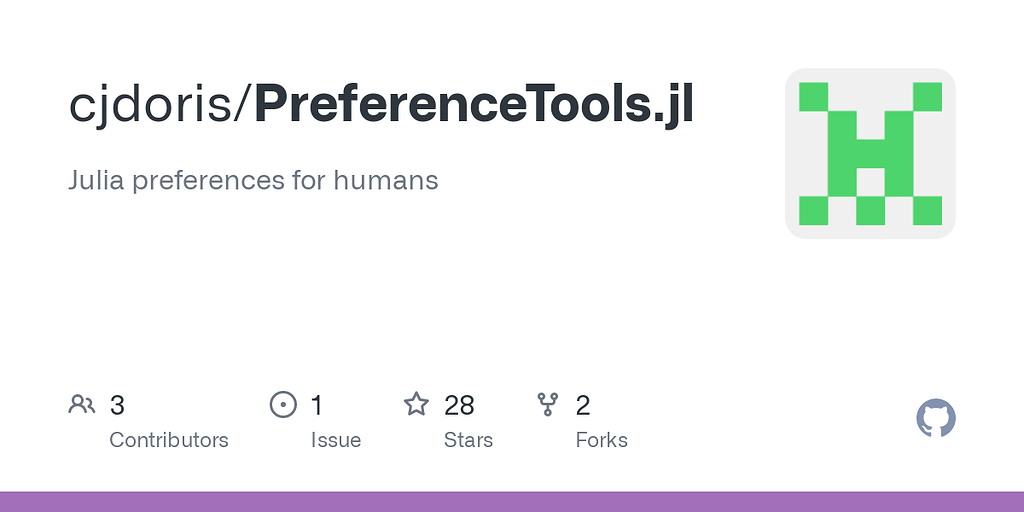Open the Forks label
The width and height of the screenshot is (1024, 512).
coord(601,440)
